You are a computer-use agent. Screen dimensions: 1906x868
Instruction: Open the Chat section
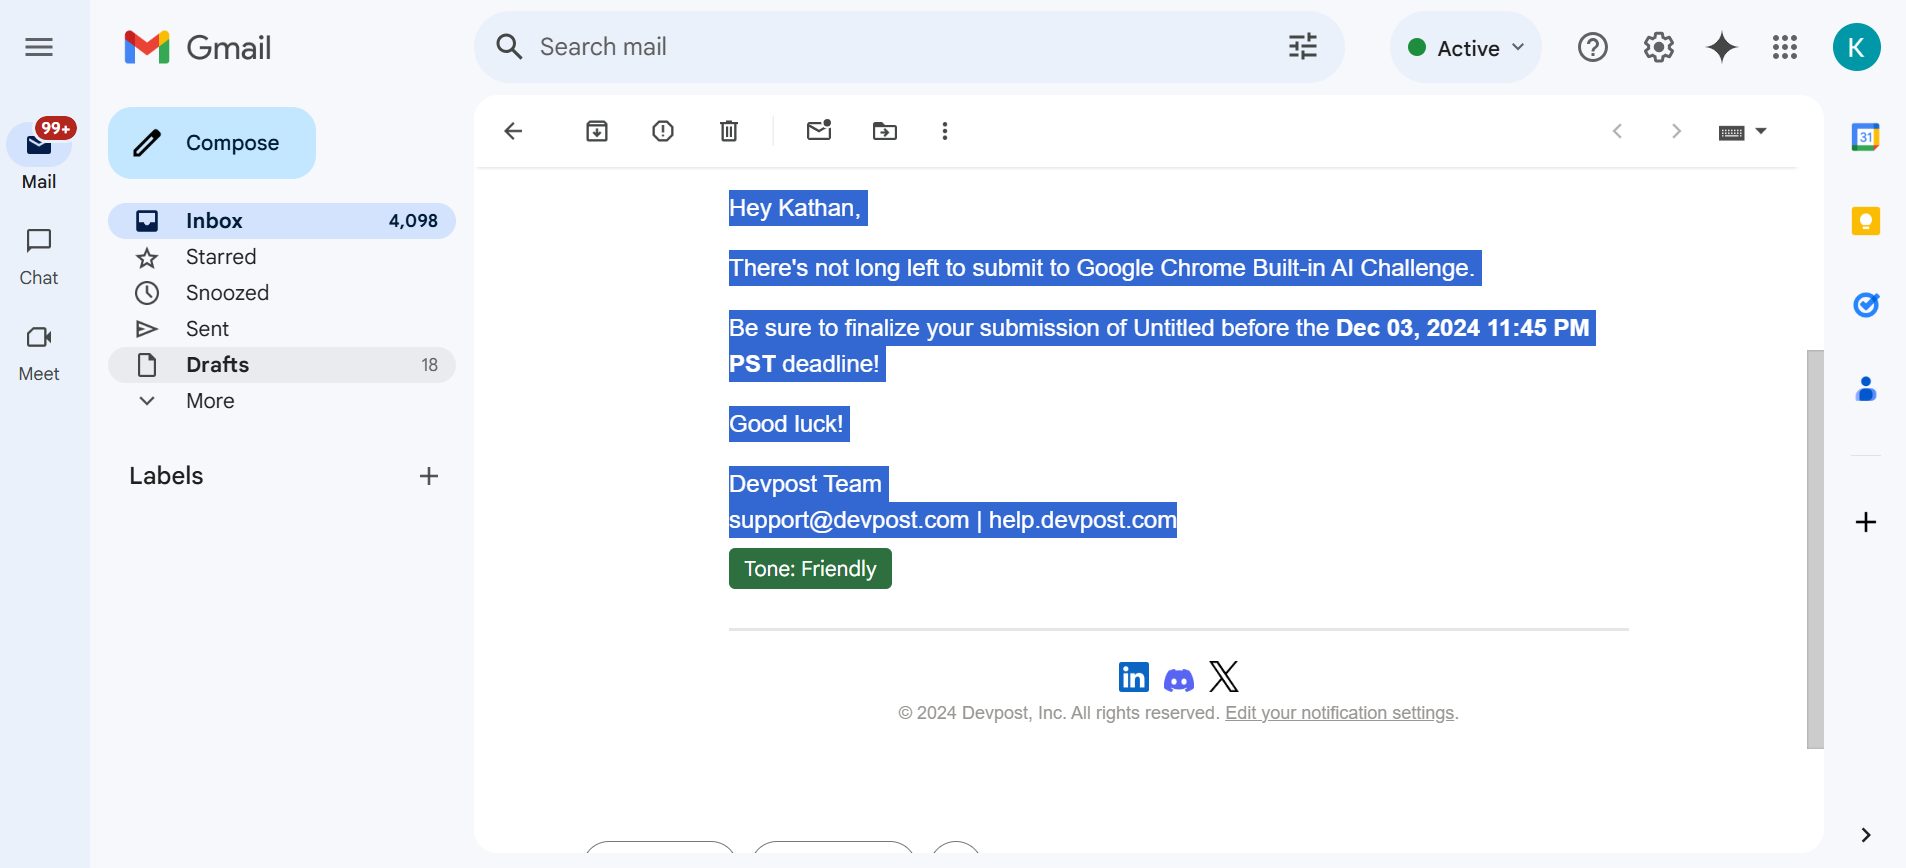(39, 256)
